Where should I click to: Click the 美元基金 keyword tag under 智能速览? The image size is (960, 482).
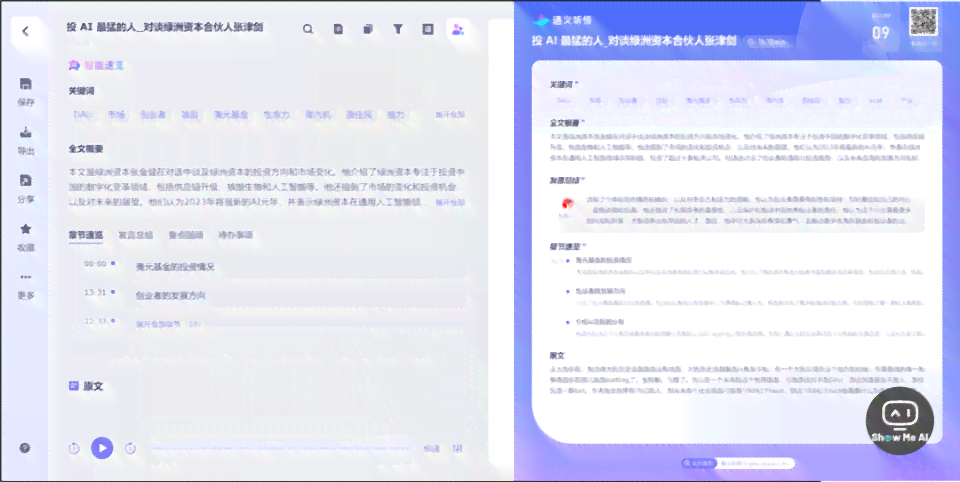coord(231,115)
